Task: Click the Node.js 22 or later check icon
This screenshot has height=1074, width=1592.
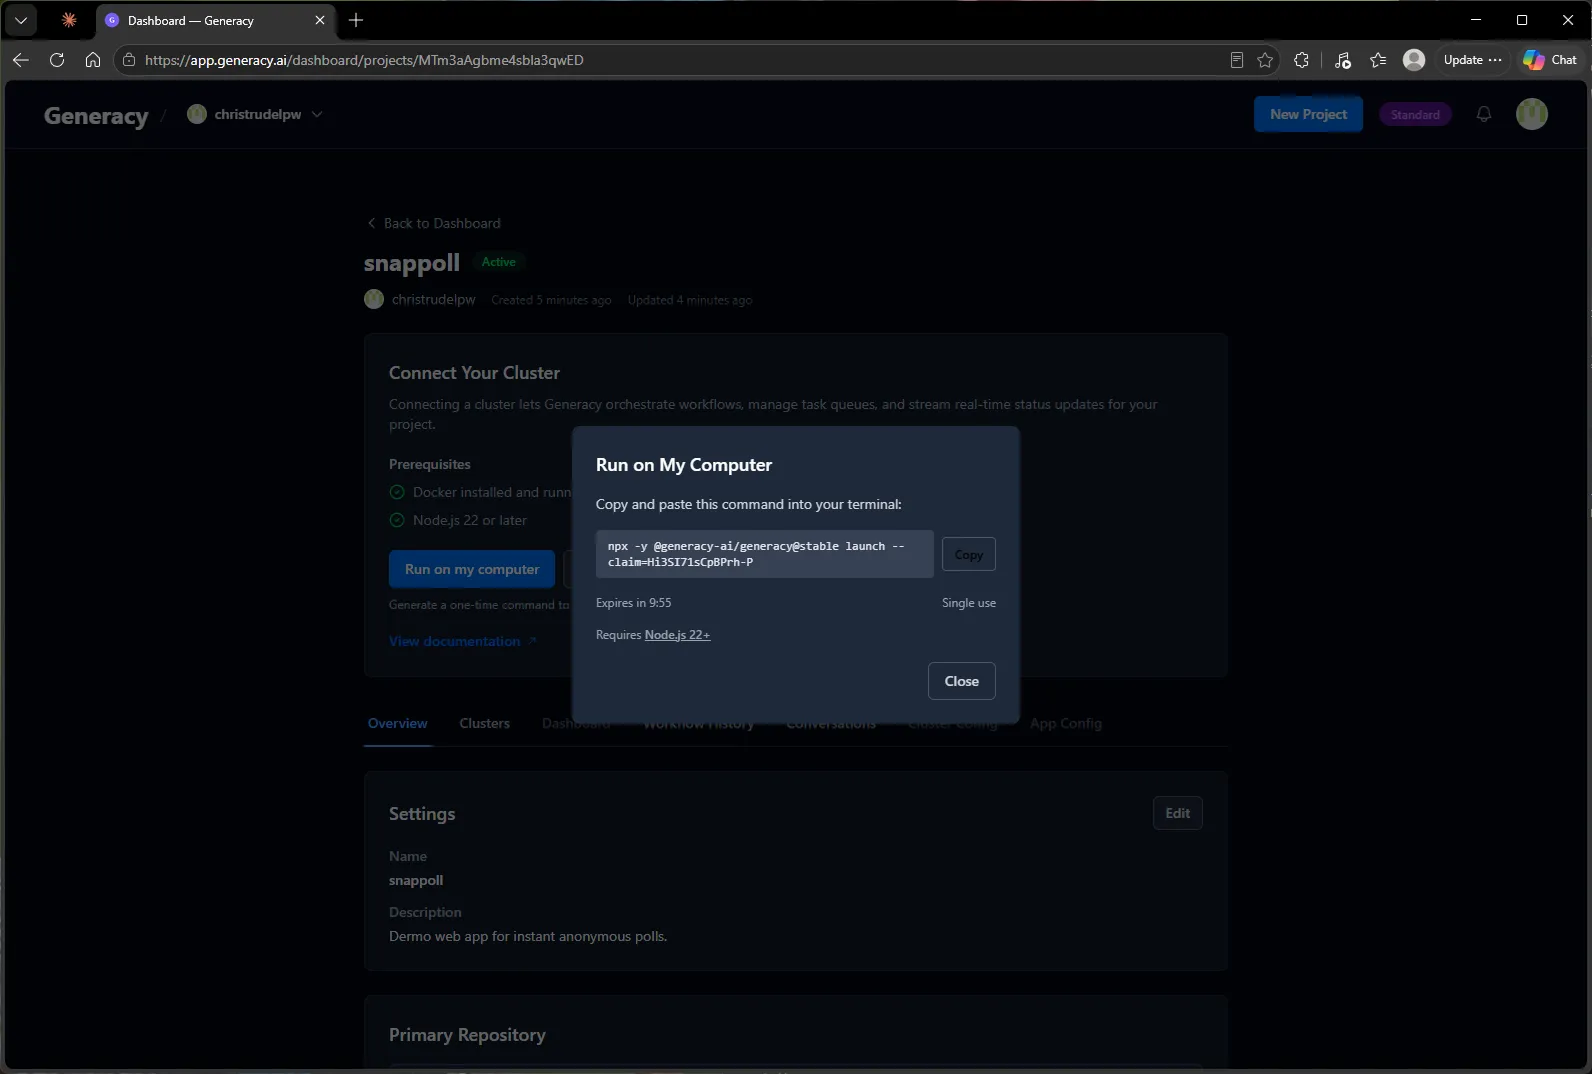Action: pyautogui.click(x=397, y=520)
